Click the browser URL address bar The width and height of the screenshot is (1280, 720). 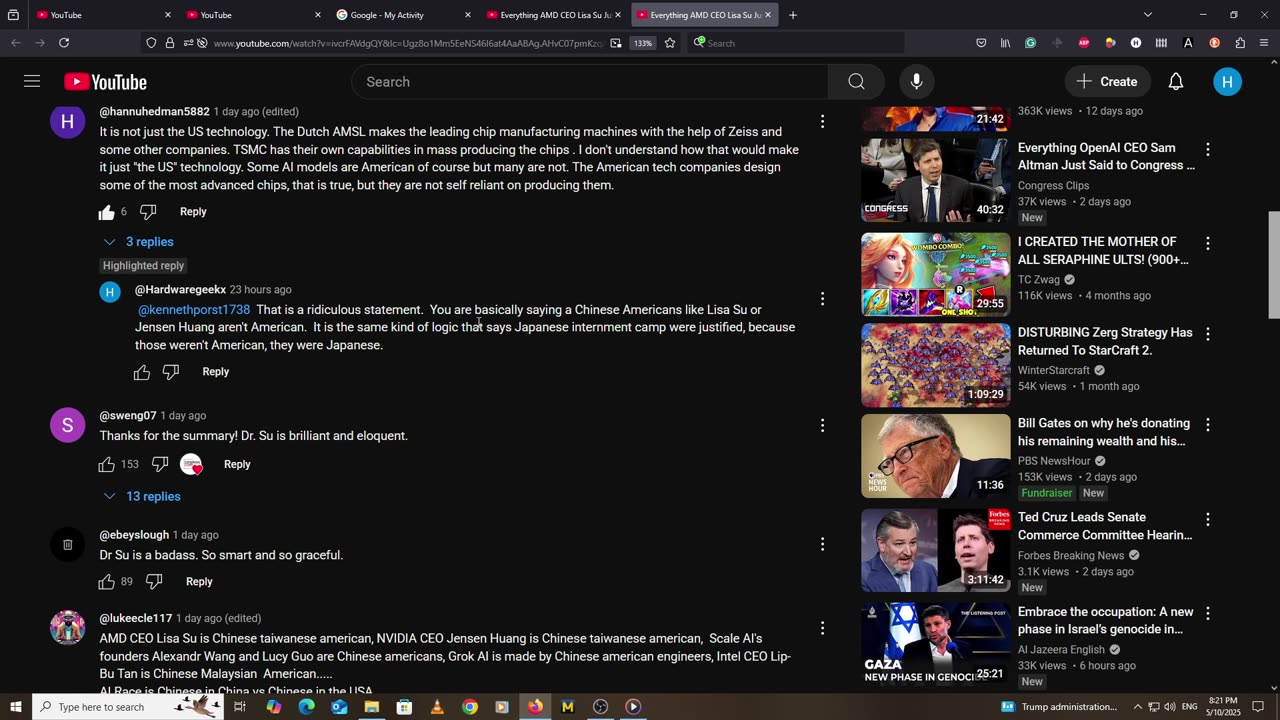tap(408, 43)
